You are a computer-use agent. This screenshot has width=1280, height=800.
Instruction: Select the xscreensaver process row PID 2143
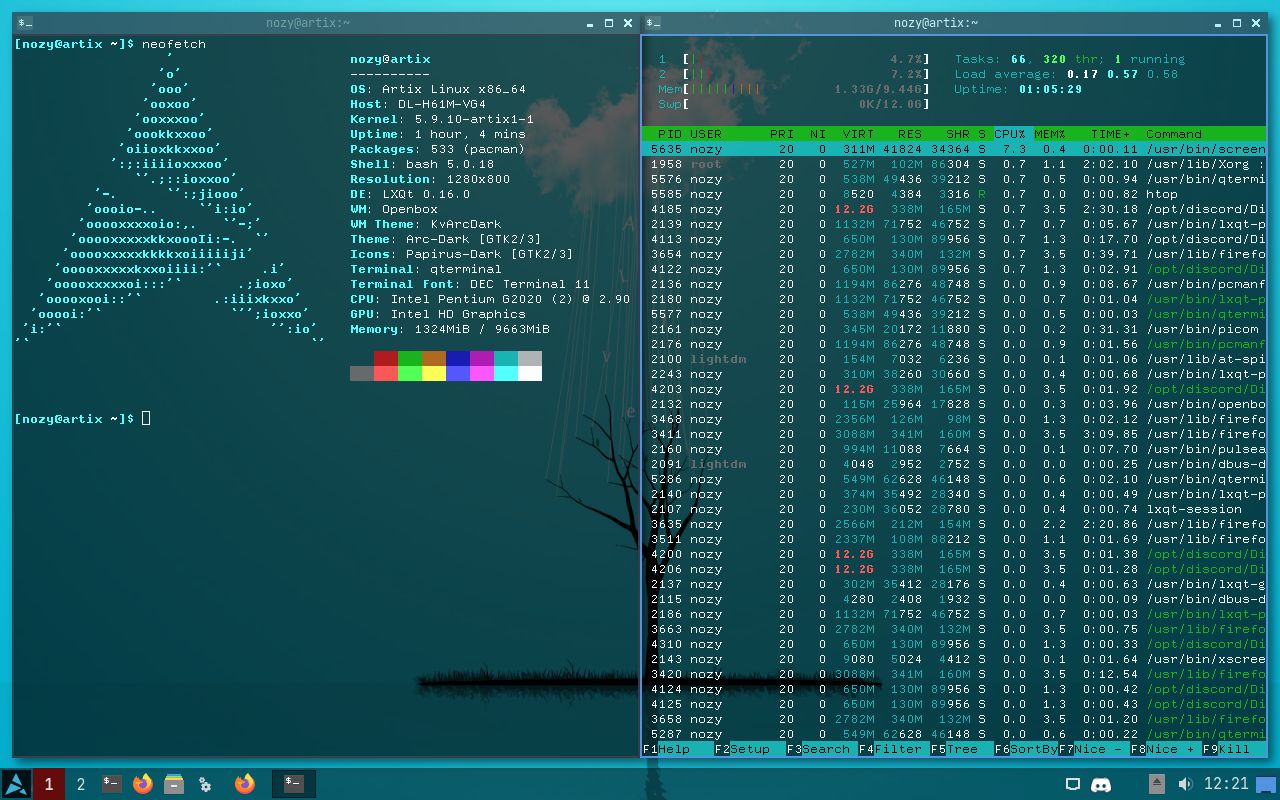pos(954,659)
